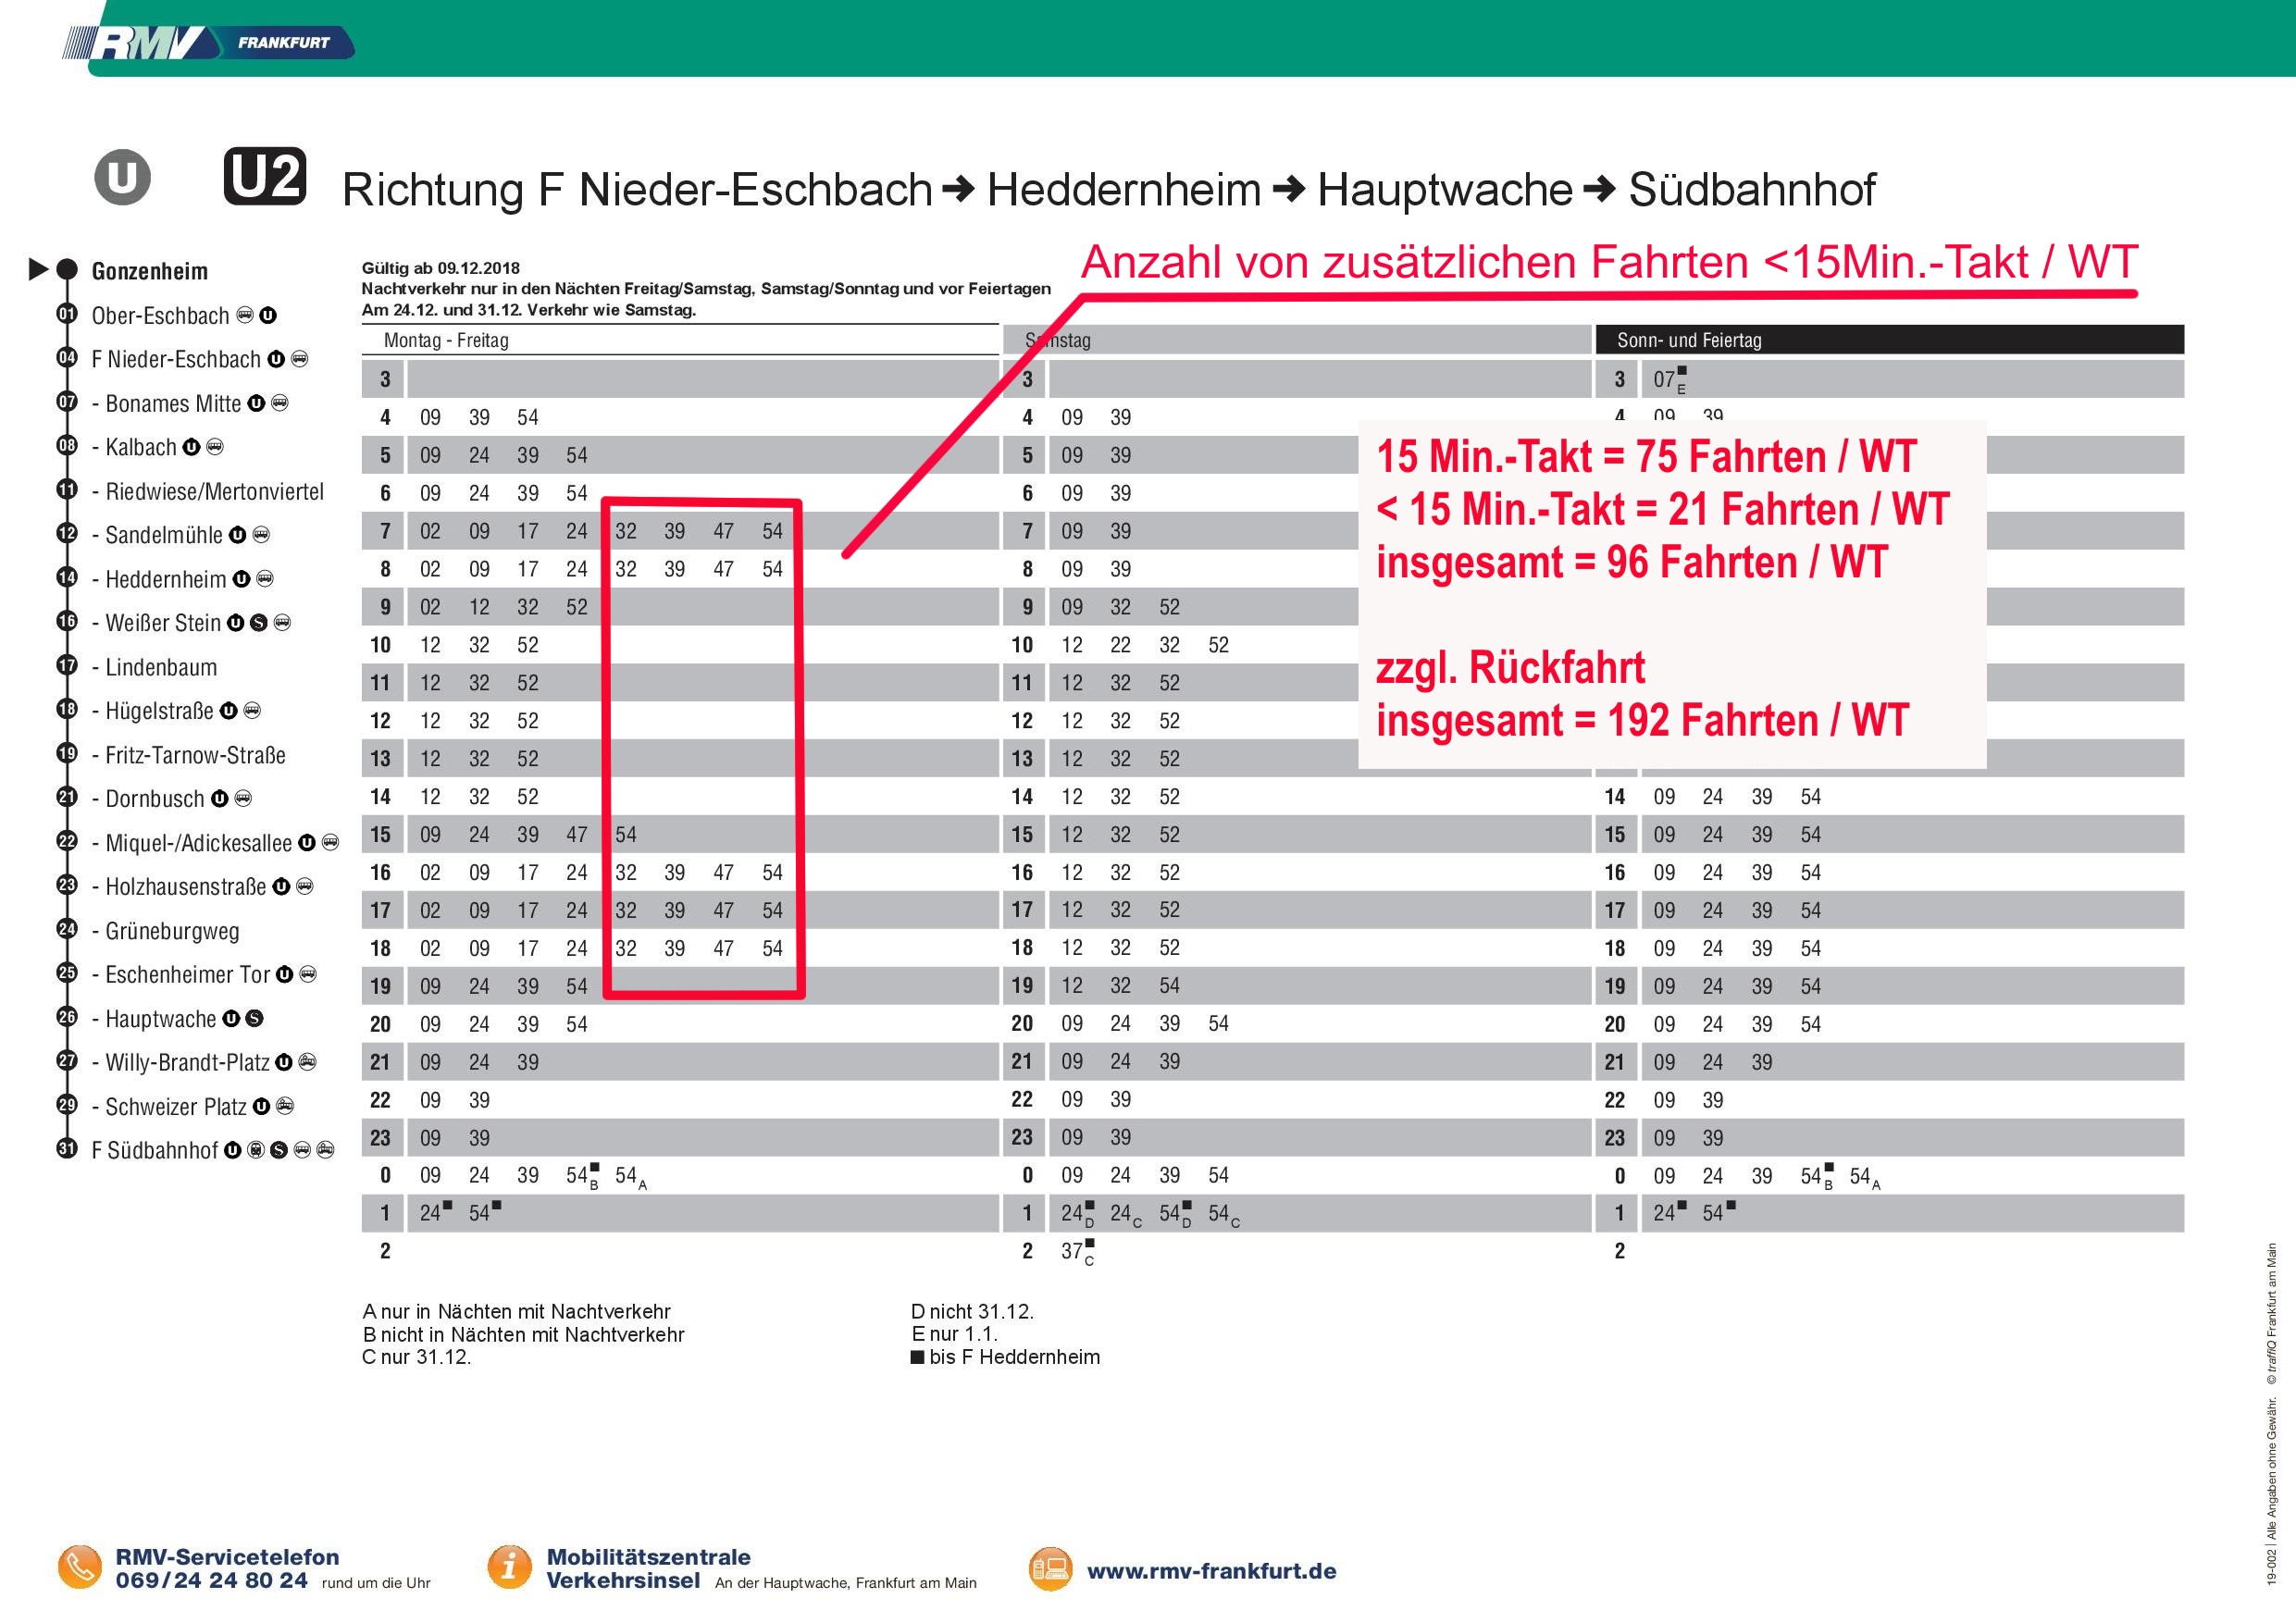
Task: Click the 22 departure in Samstag hour 10
Action: 1120,645
